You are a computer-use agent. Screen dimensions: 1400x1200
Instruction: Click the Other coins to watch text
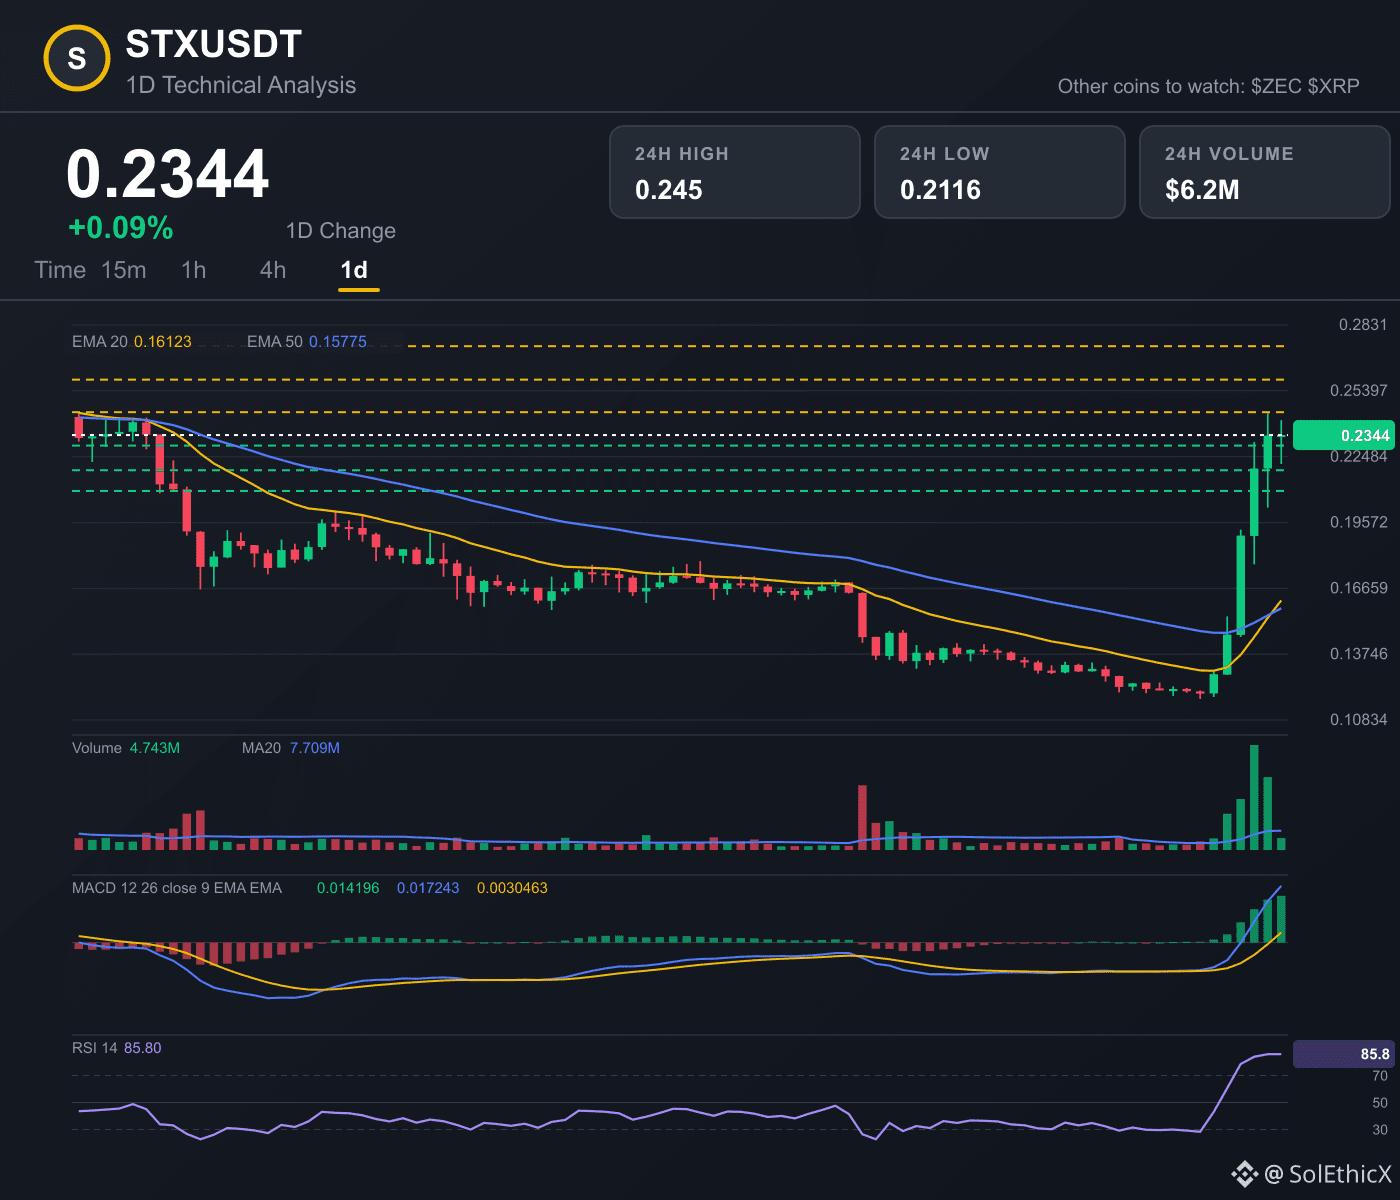pos(1209,86)
